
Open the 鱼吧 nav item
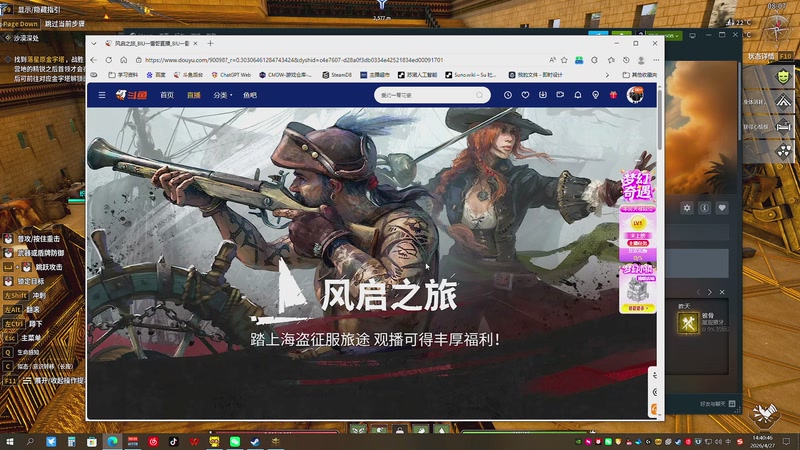[250, 95]
